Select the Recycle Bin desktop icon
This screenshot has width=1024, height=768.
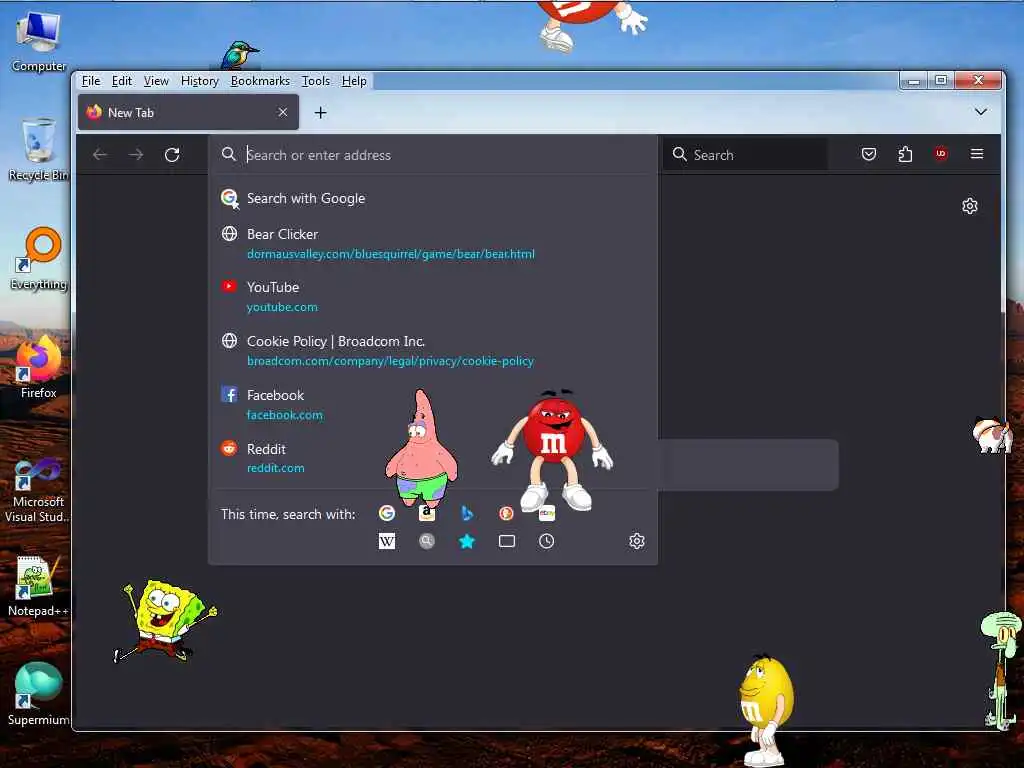[x=39, y=150]
